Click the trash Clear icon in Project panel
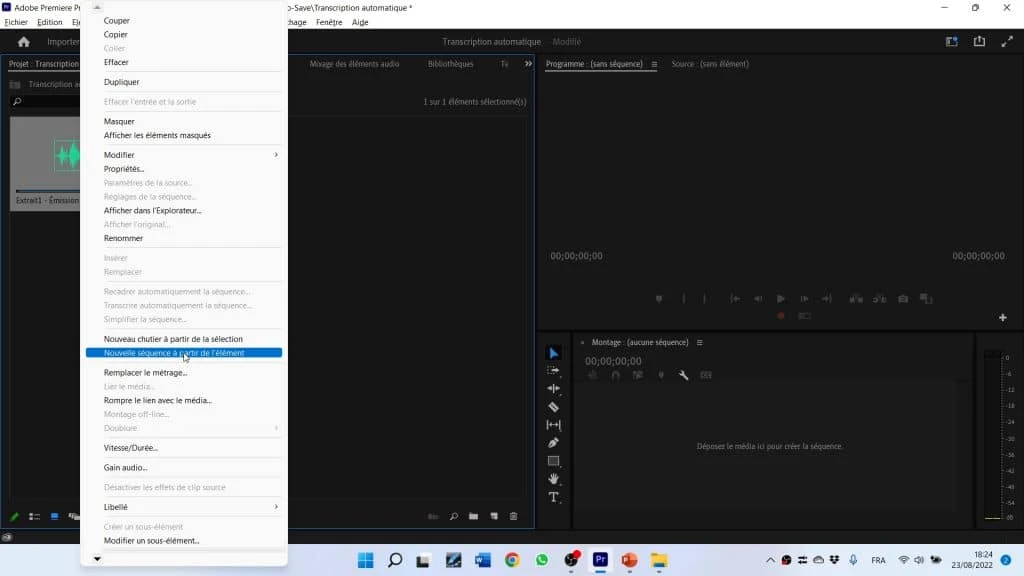Image resolution: width=1024 pixels, height=576 pixels. coord(514,517)
